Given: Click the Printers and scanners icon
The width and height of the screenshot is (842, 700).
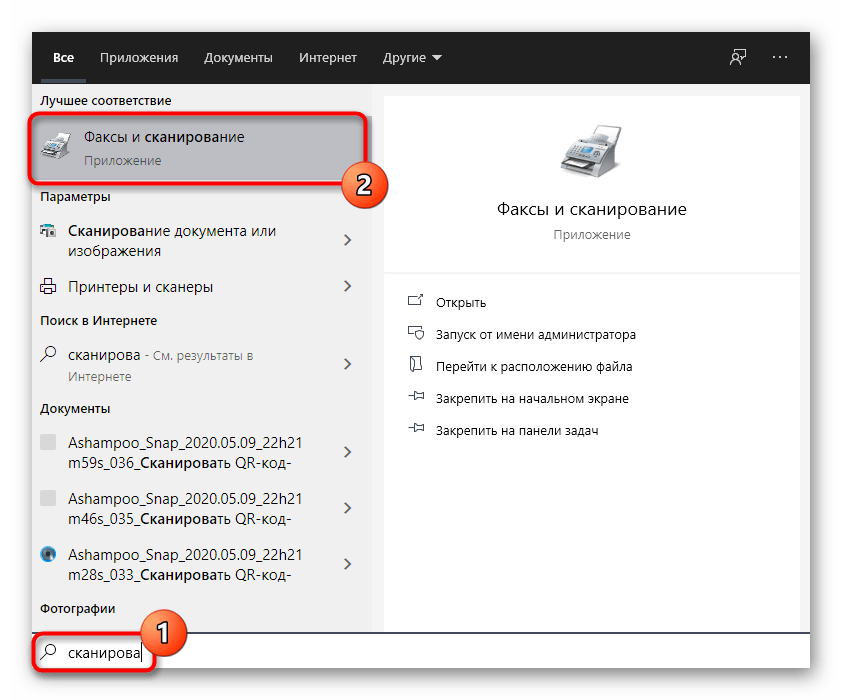Looking at the screenshot, I should pos(48,287).
